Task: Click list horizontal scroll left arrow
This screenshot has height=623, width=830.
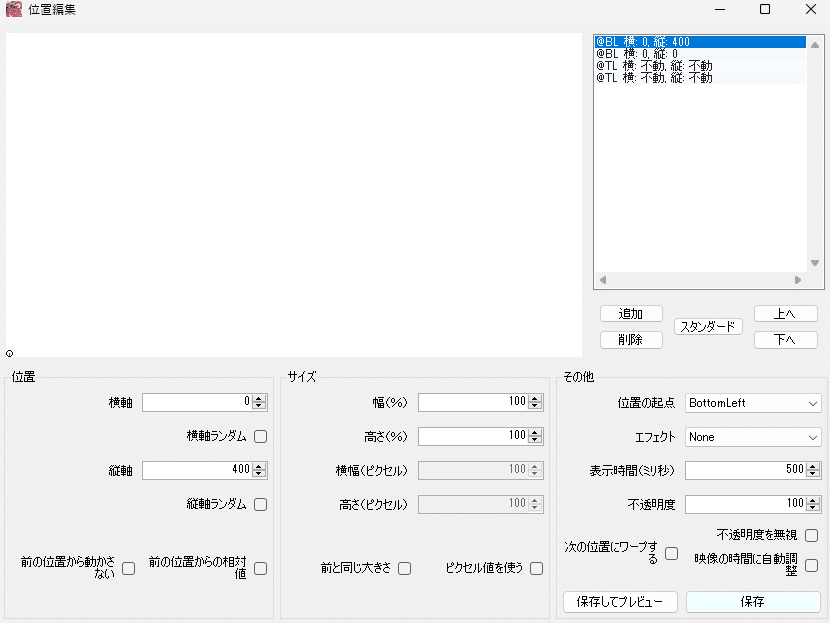Action: point(602,280)
